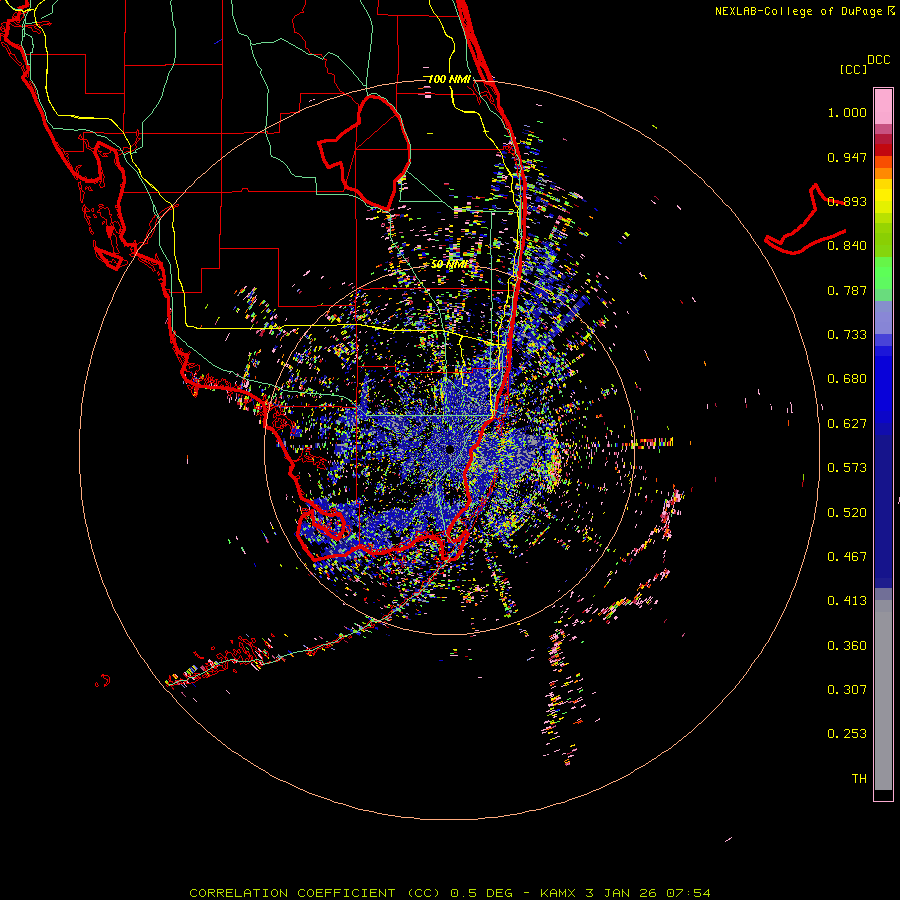The height and width of the screenshot is (900, 900).
Task: Select the 0.360 scale label
Action: (x=847, y=646)
